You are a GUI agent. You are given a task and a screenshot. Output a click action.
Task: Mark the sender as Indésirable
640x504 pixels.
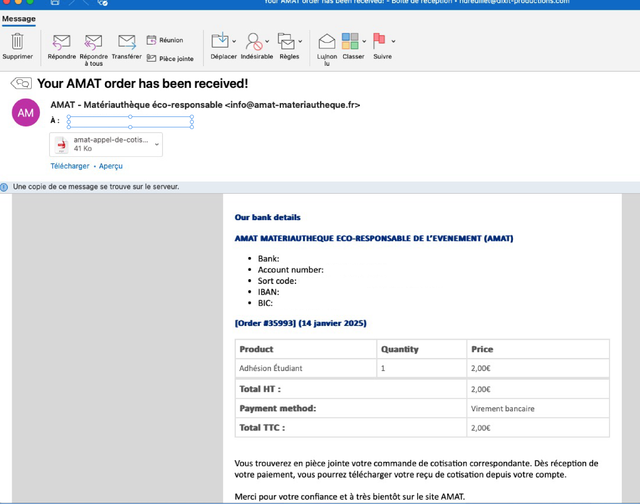[x=253, y=41]
